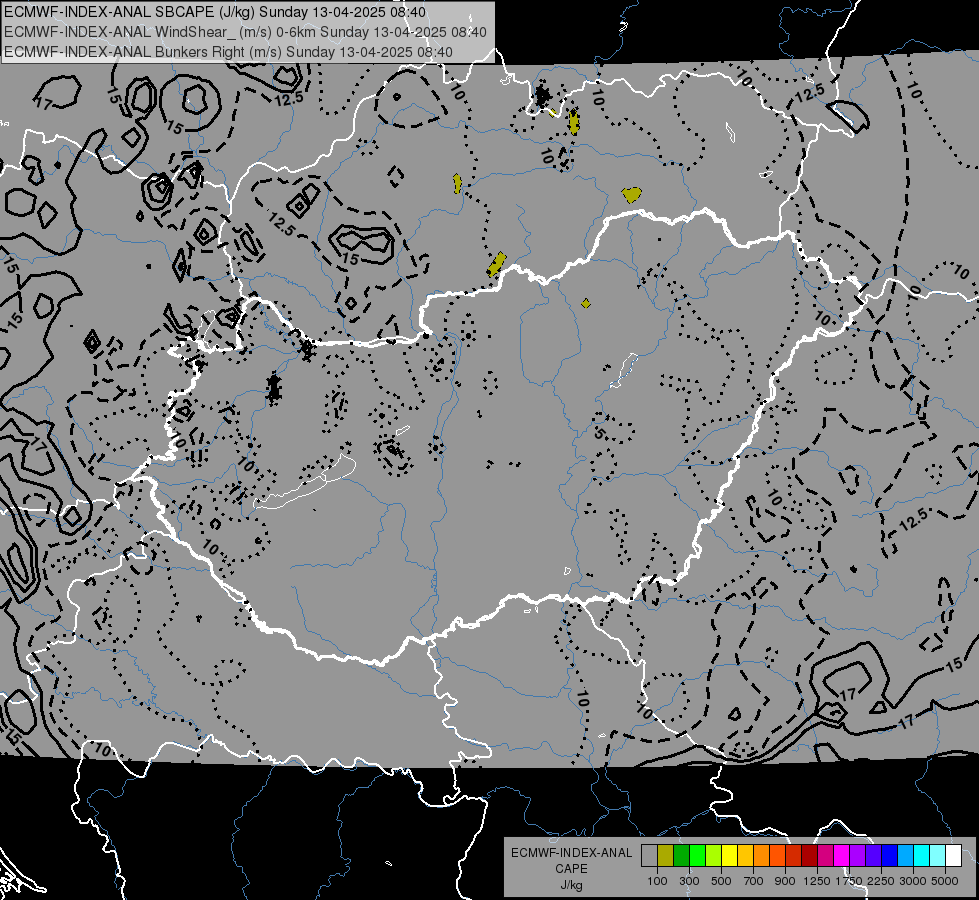The width and height of the screenshot is (979, 900).
Task: Click the dark maroon swatch before 1250
Action: [x=810, y=856]
